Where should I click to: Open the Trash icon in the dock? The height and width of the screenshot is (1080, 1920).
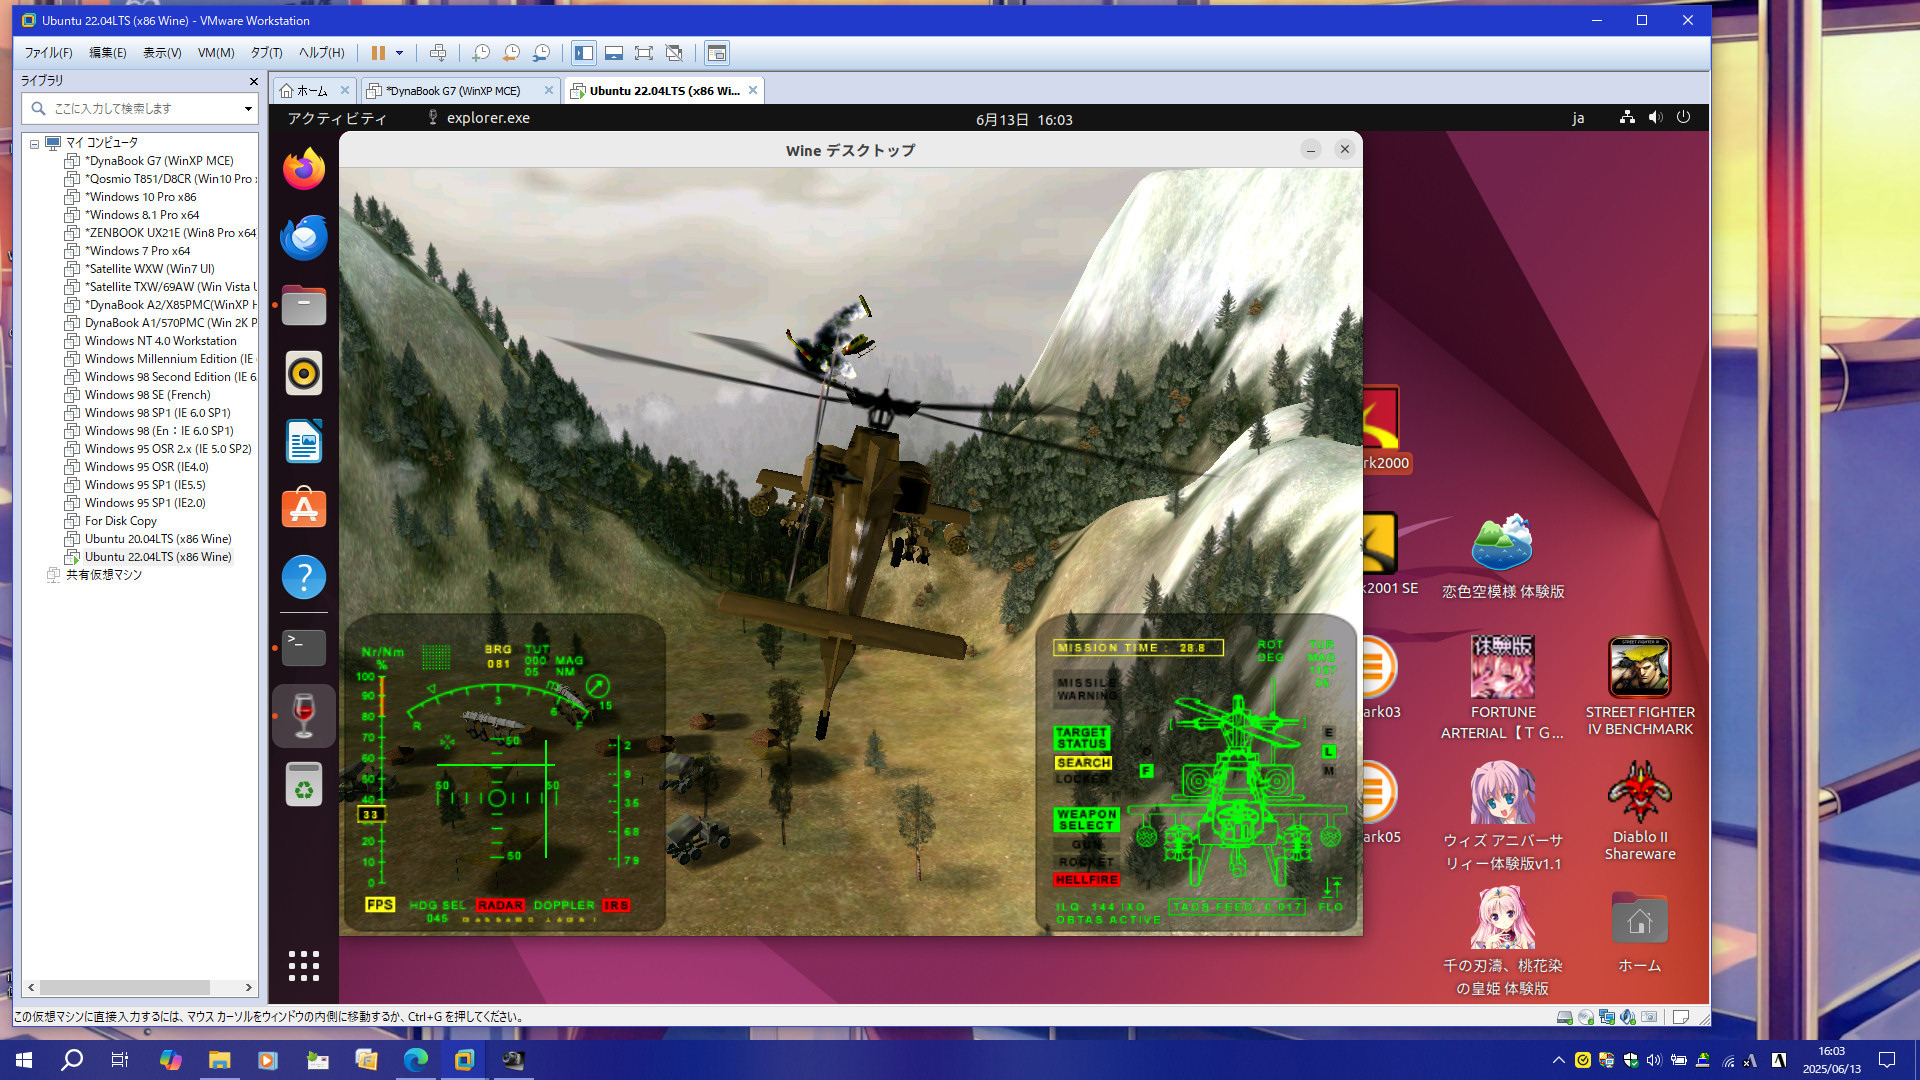(x=304, y=784)
